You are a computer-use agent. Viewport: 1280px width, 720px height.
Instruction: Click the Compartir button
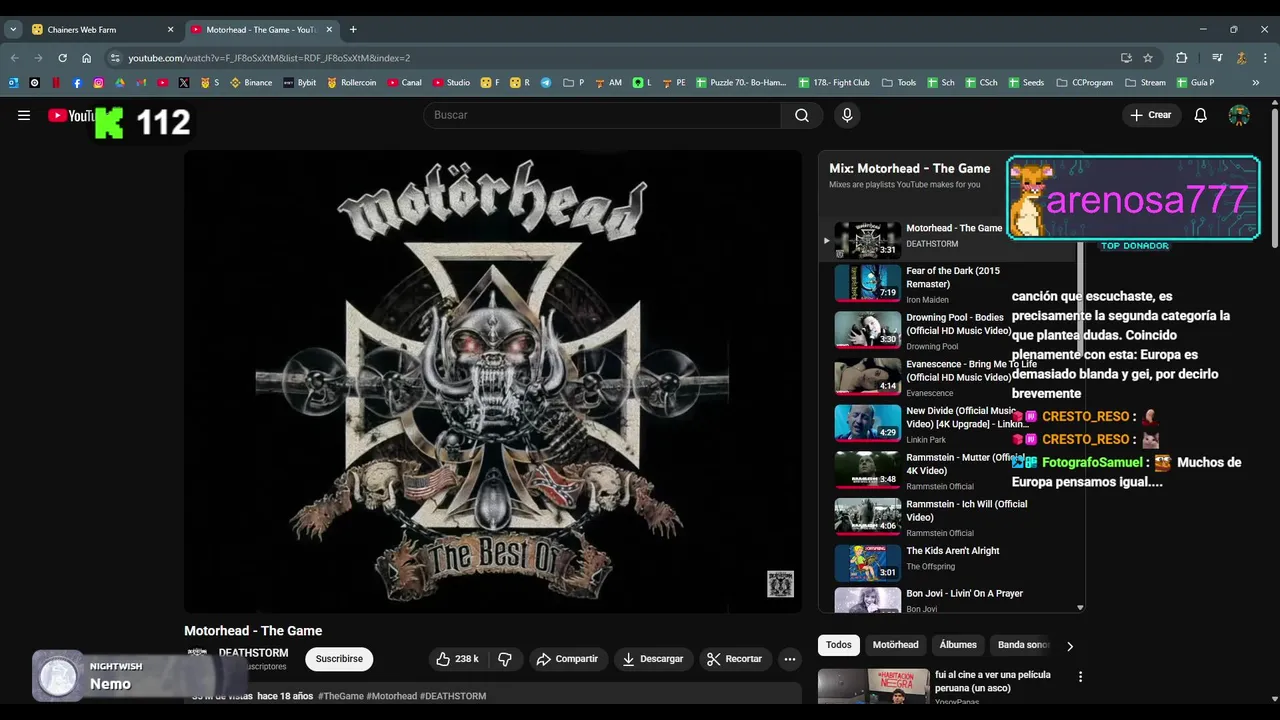567,659
